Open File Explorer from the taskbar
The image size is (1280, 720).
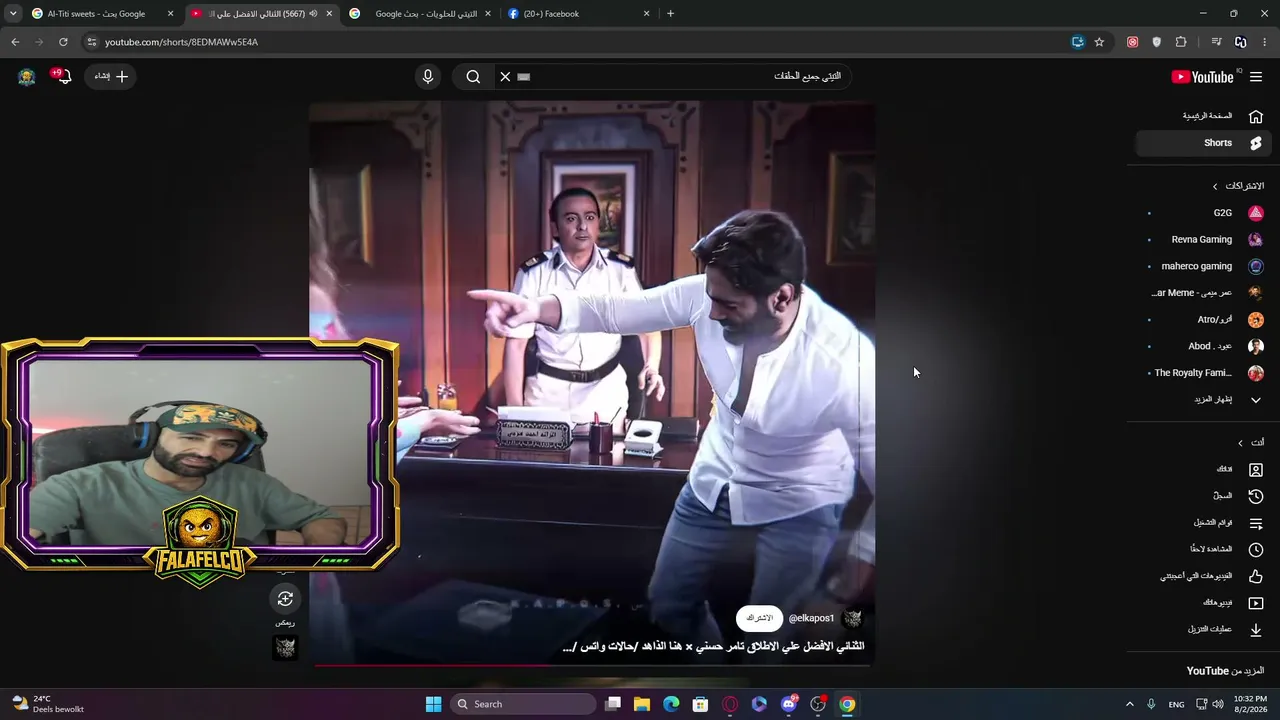pos(642,704)
